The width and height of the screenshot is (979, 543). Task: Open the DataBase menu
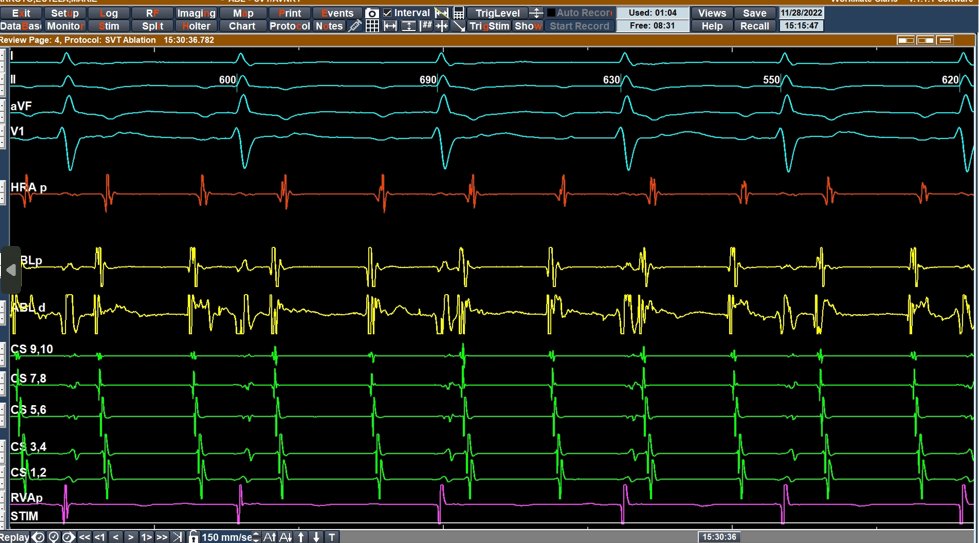tap(21, 26)
